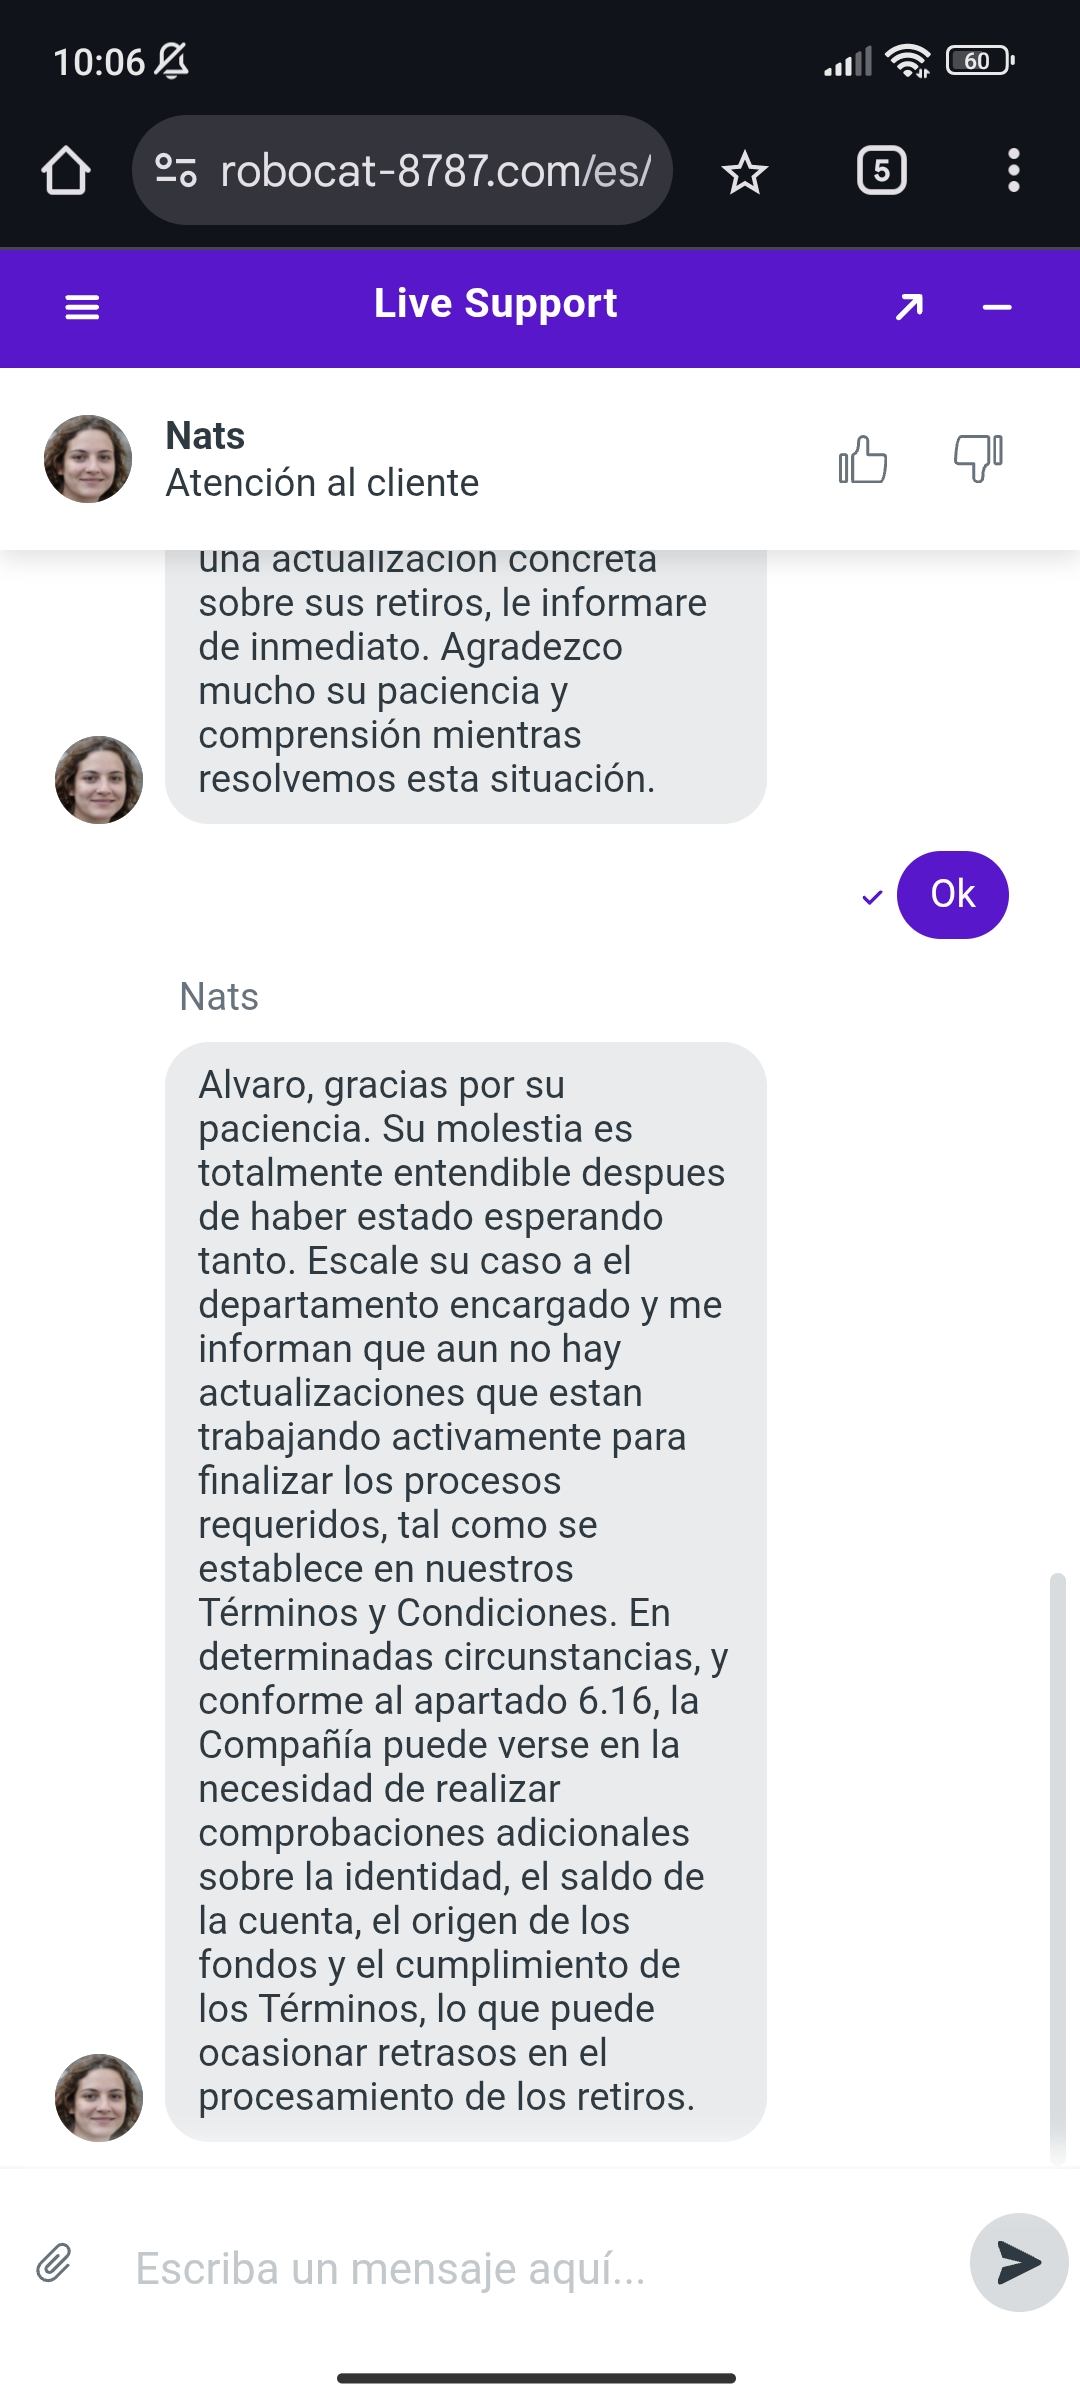Tap the Android gesture navigation bar
Screen dimensions: 1080x2400
click(x=537, y=2378)
